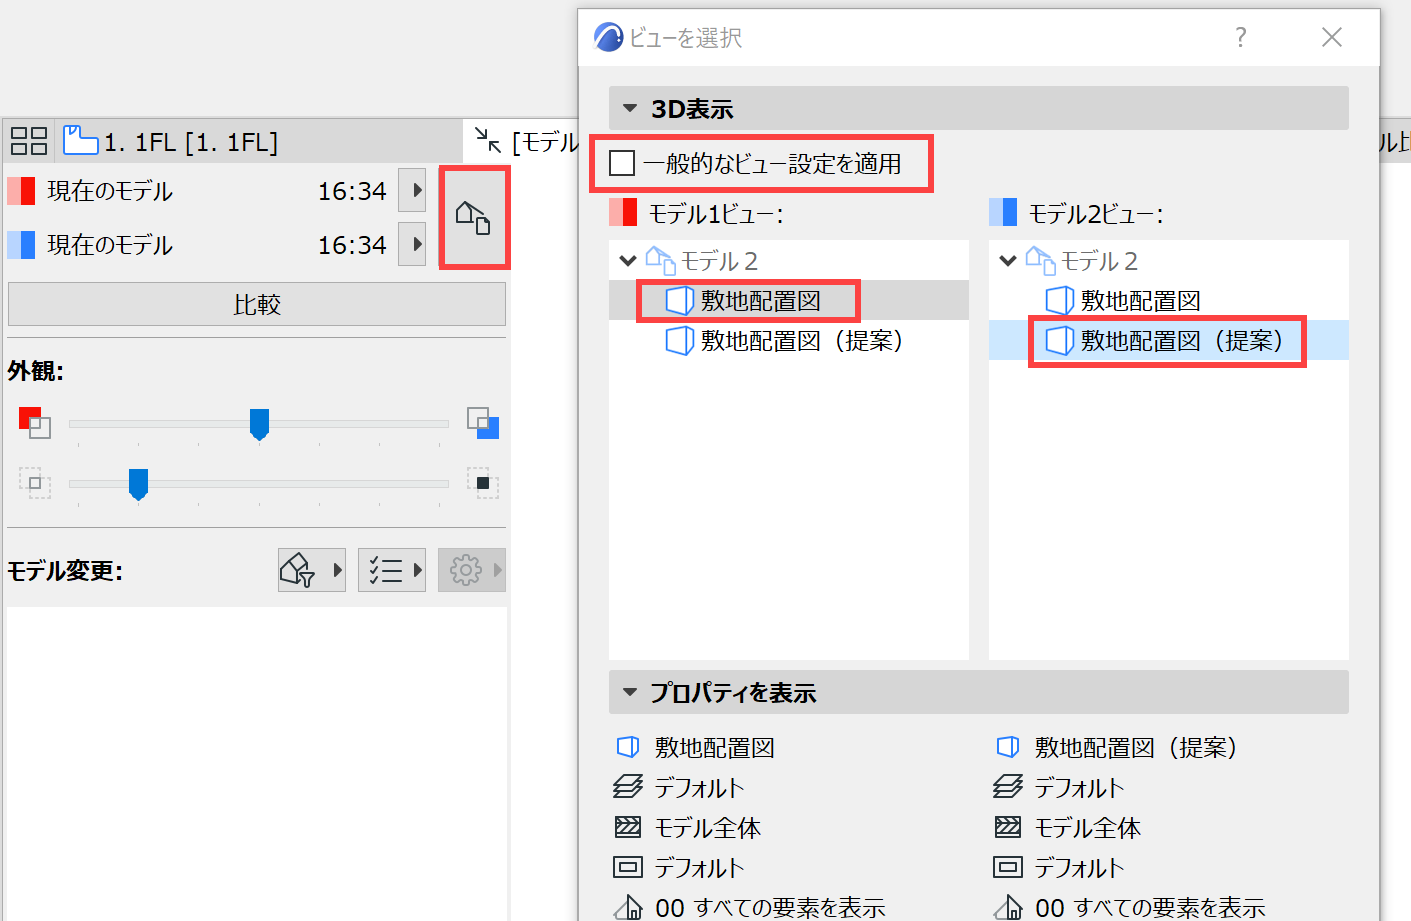Screen dimensions: 1411x921
Task: Open the arrow menu beside red 現在のモデル
Action: 412,190
